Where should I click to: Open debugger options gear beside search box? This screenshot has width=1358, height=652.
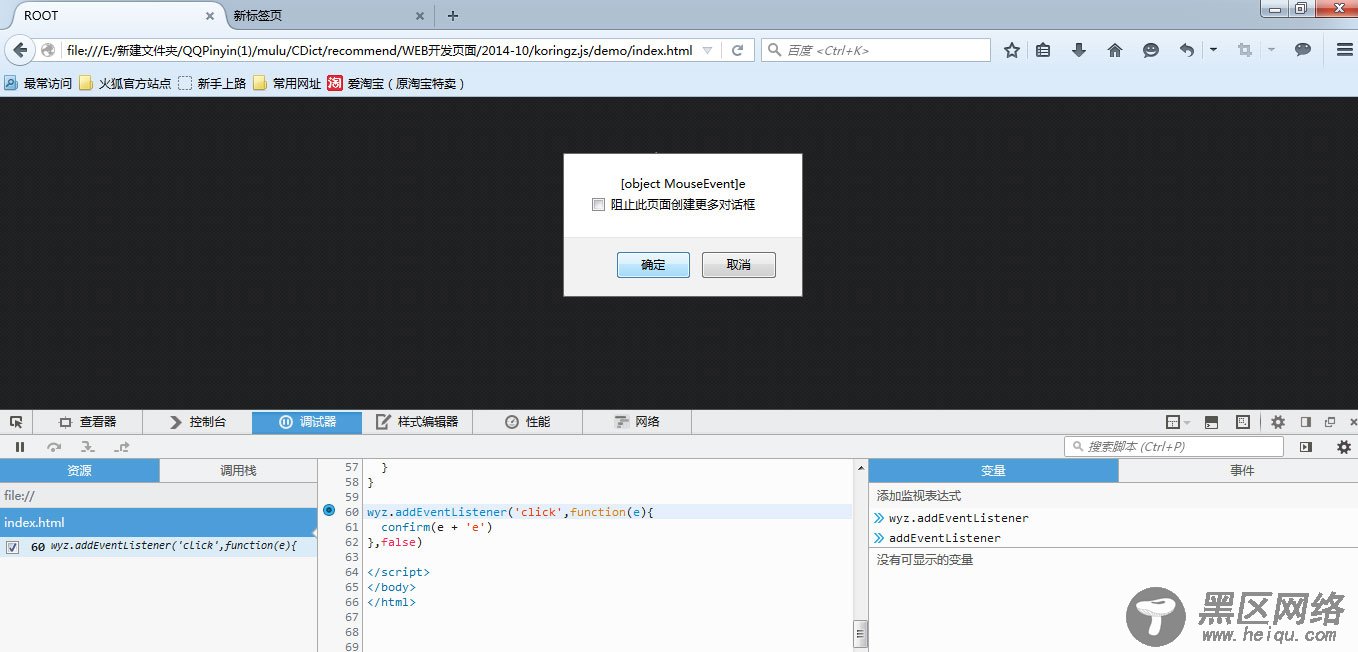(1344, 447)
